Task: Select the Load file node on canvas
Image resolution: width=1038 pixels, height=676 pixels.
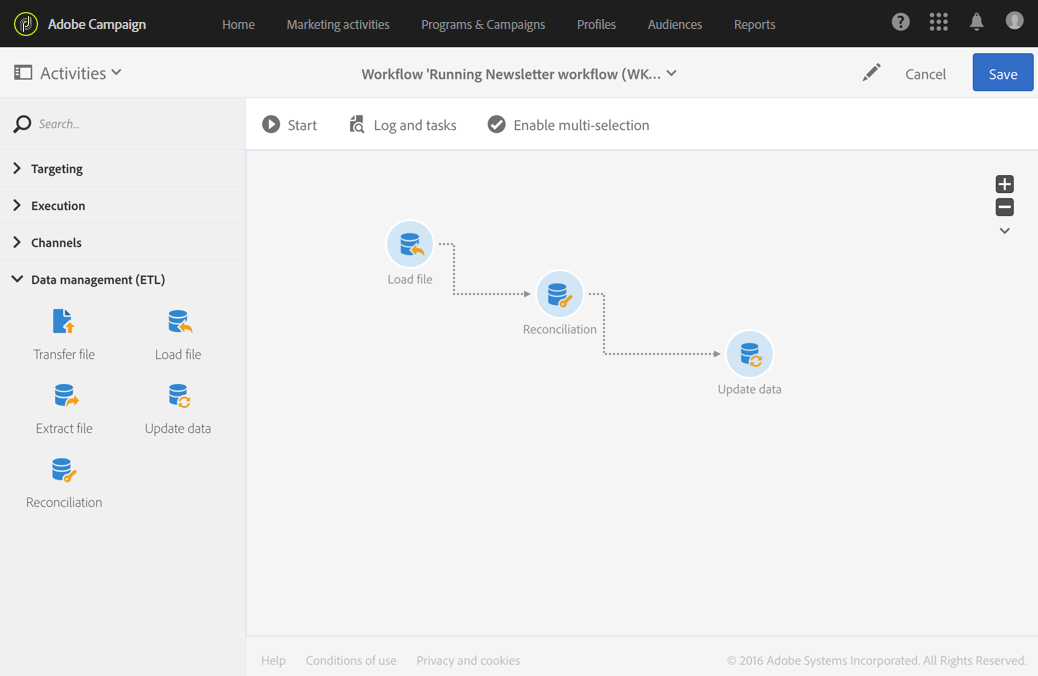Action: click(x=410, y=244)
